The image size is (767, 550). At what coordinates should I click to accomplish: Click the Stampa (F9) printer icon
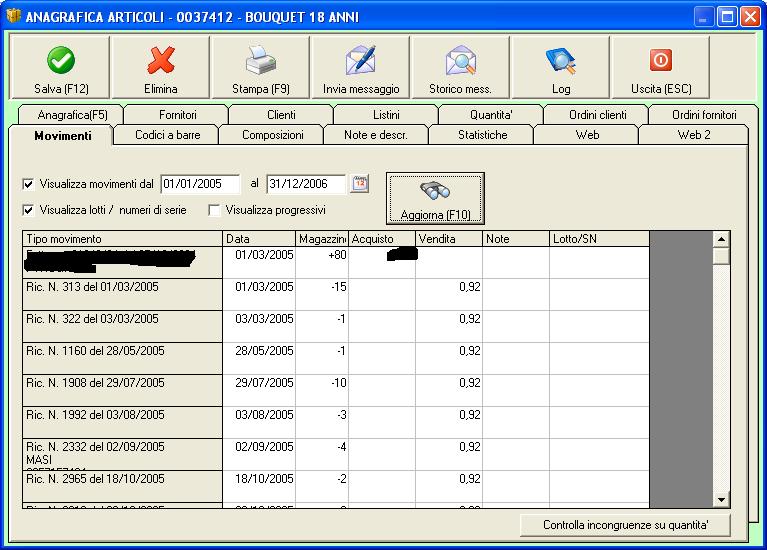(260, 61)
